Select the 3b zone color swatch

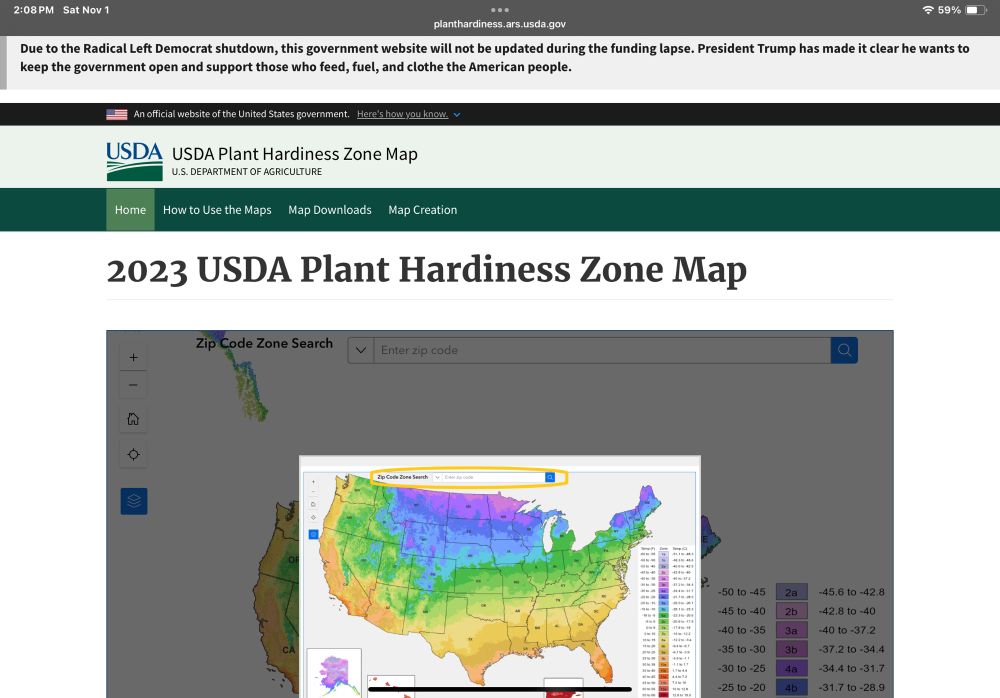tap(791, 650)
